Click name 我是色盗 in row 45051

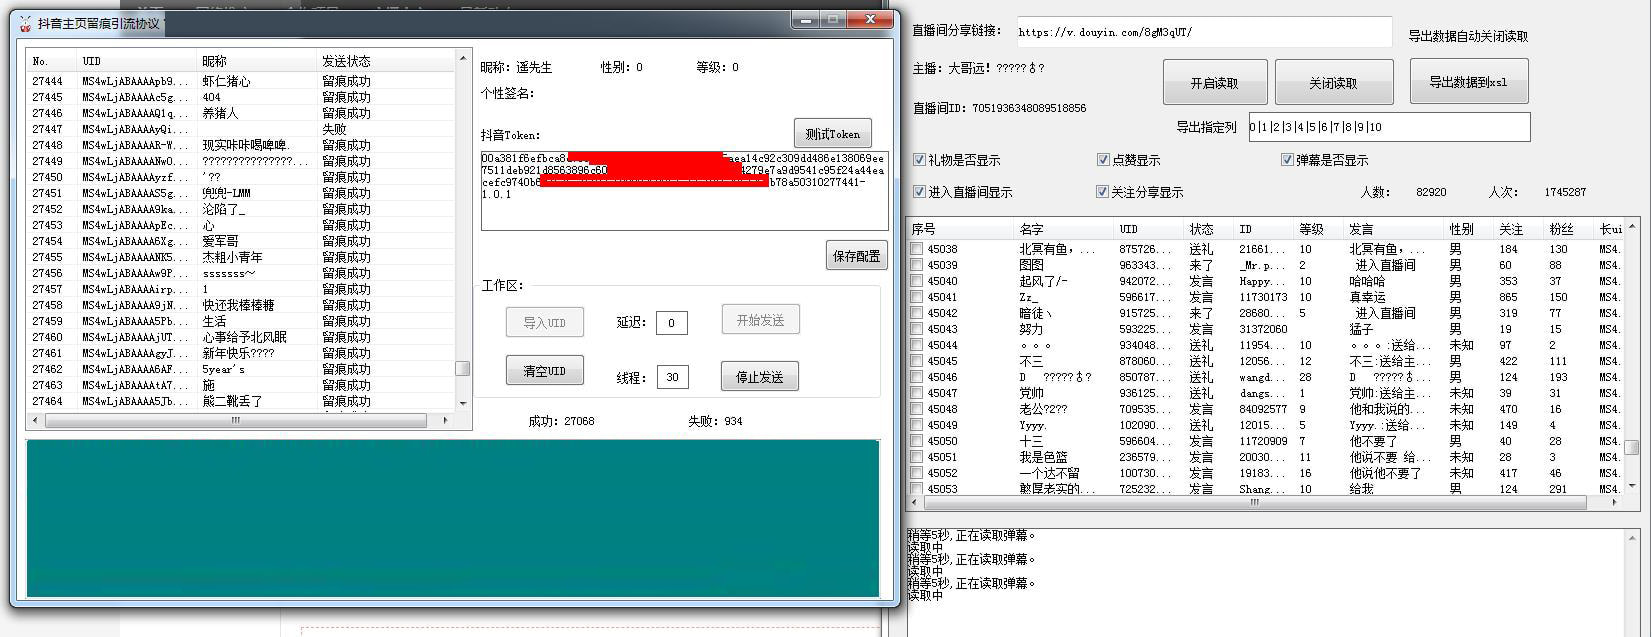pos(1043,457)
